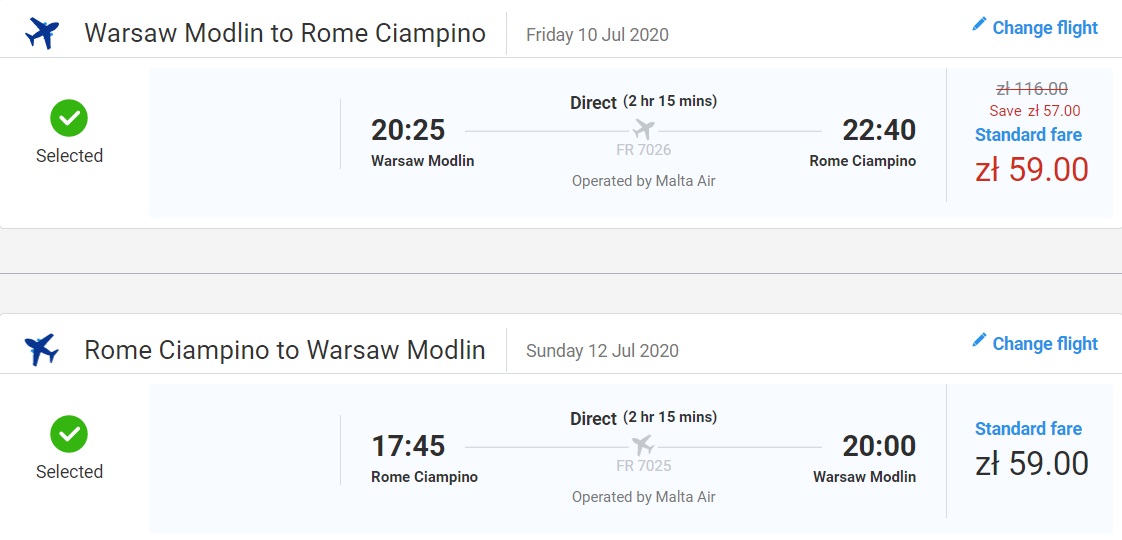This screenshot has height=540, width=1122.
Task: Click the Standard fare label on return flight
Action: (x=1028, y=428)
